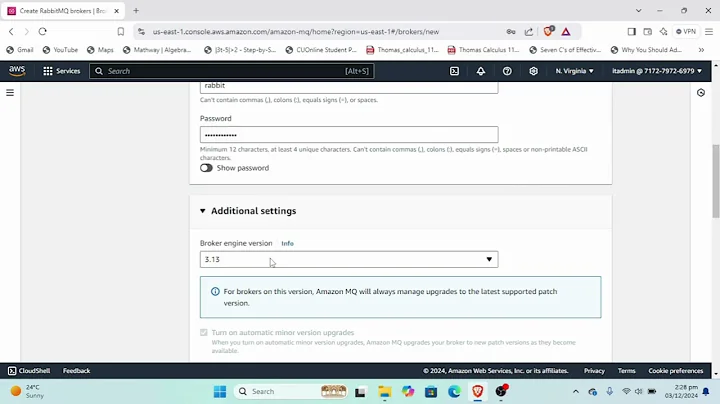
Task: Open the Privacy link
Action: point(594,371)
